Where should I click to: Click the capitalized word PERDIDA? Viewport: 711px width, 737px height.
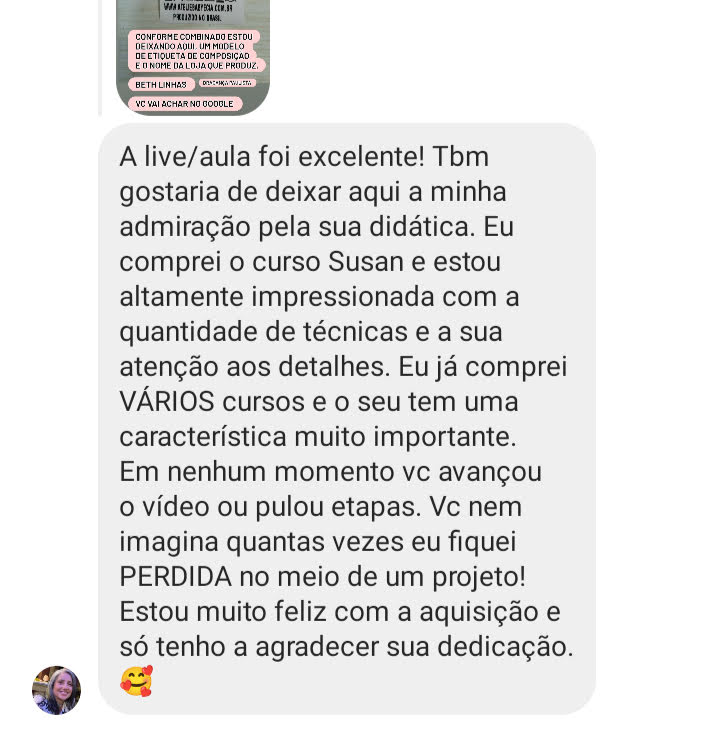click(175, 576)
